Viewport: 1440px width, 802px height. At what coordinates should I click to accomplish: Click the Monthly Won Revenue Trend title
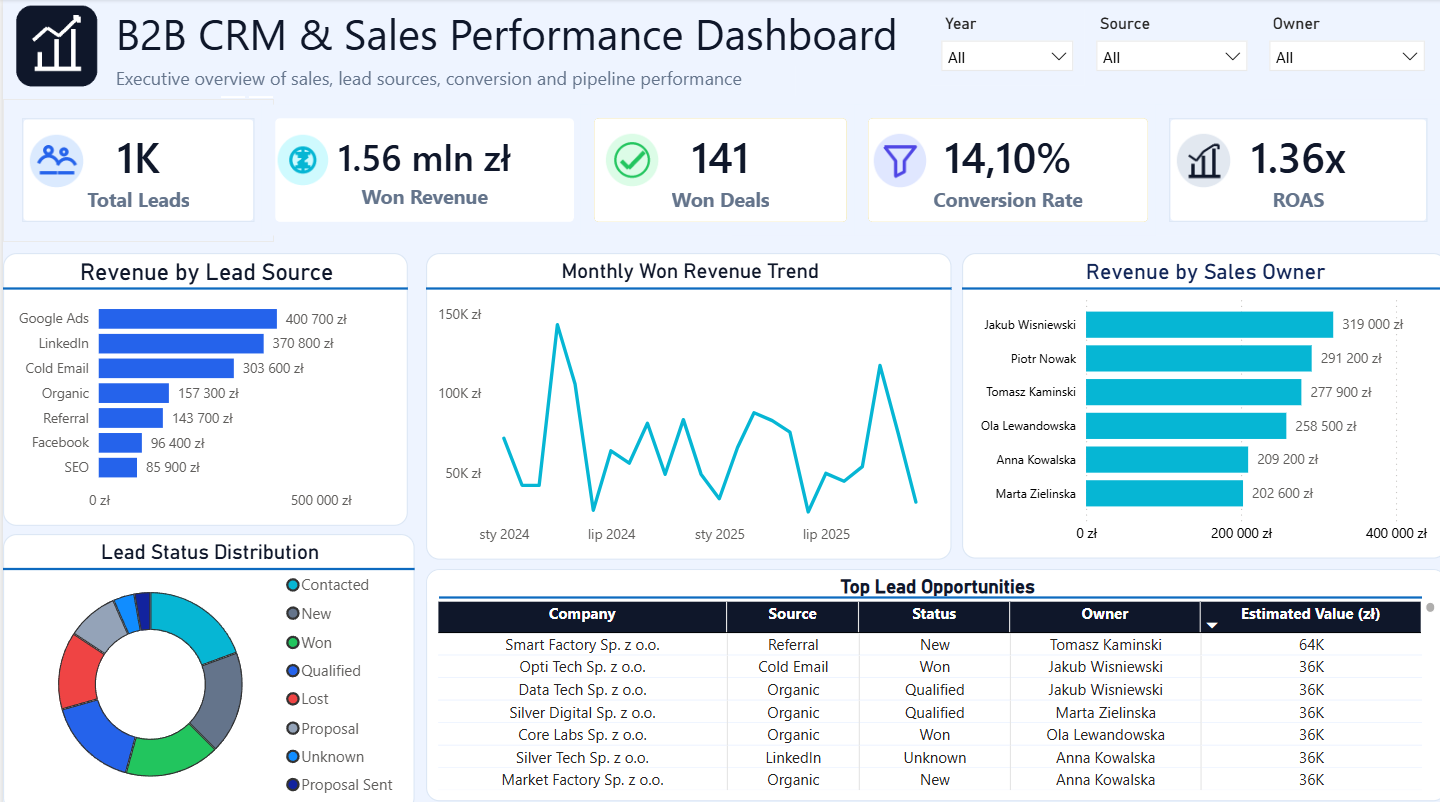pos(690,271)
